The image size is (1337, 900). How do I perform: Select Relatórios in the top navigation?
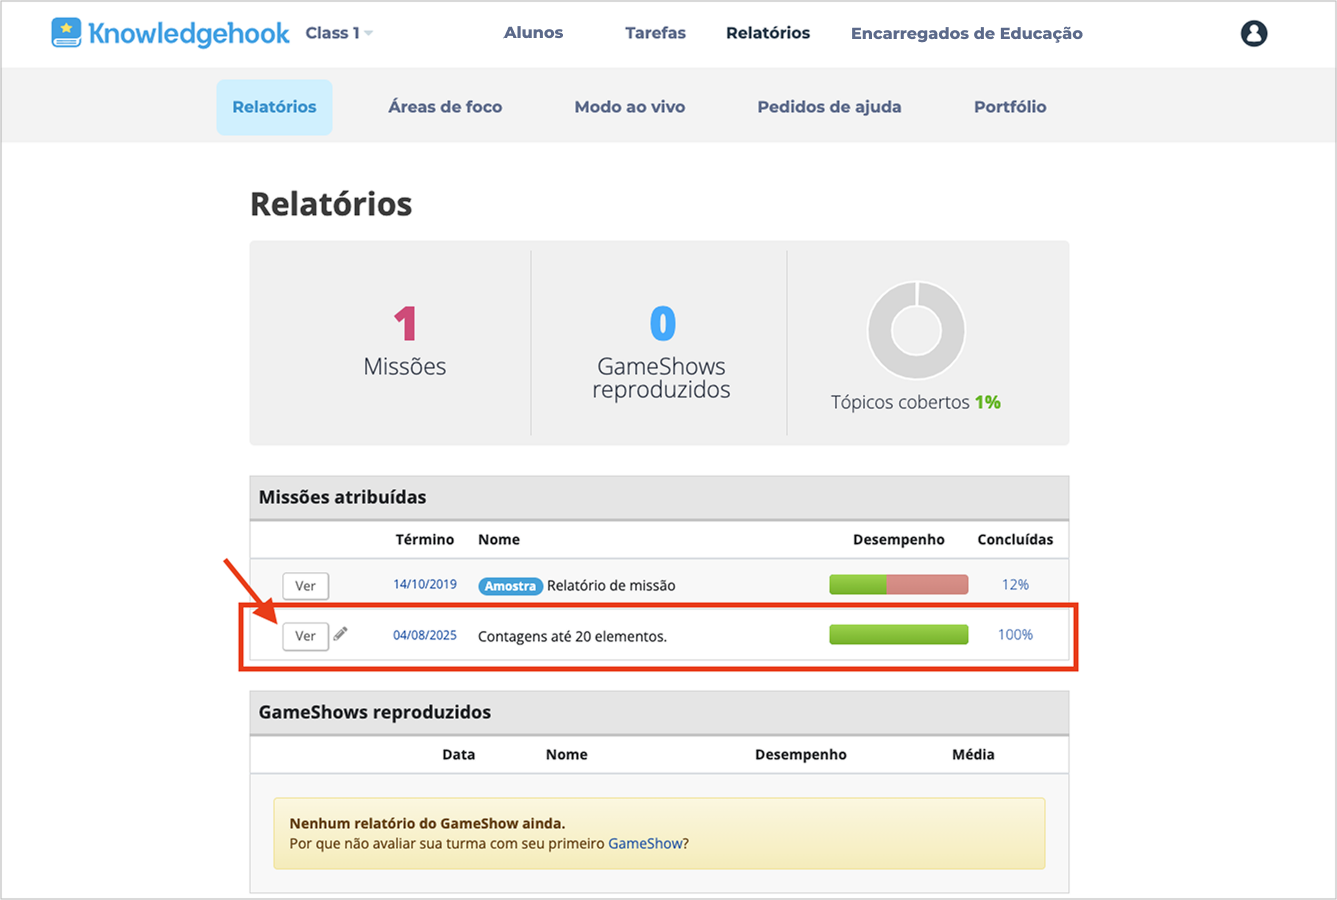pos(768,33)
